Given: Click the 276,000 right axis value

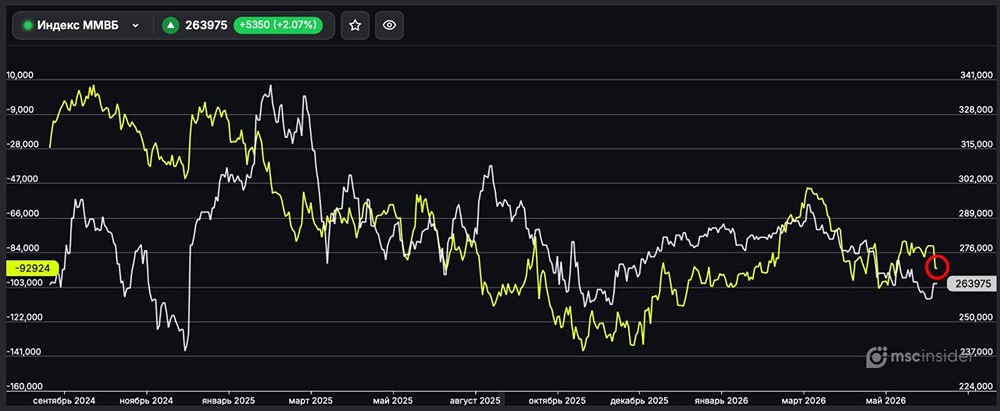Looking at the screenshot, I should click(975, 248).
